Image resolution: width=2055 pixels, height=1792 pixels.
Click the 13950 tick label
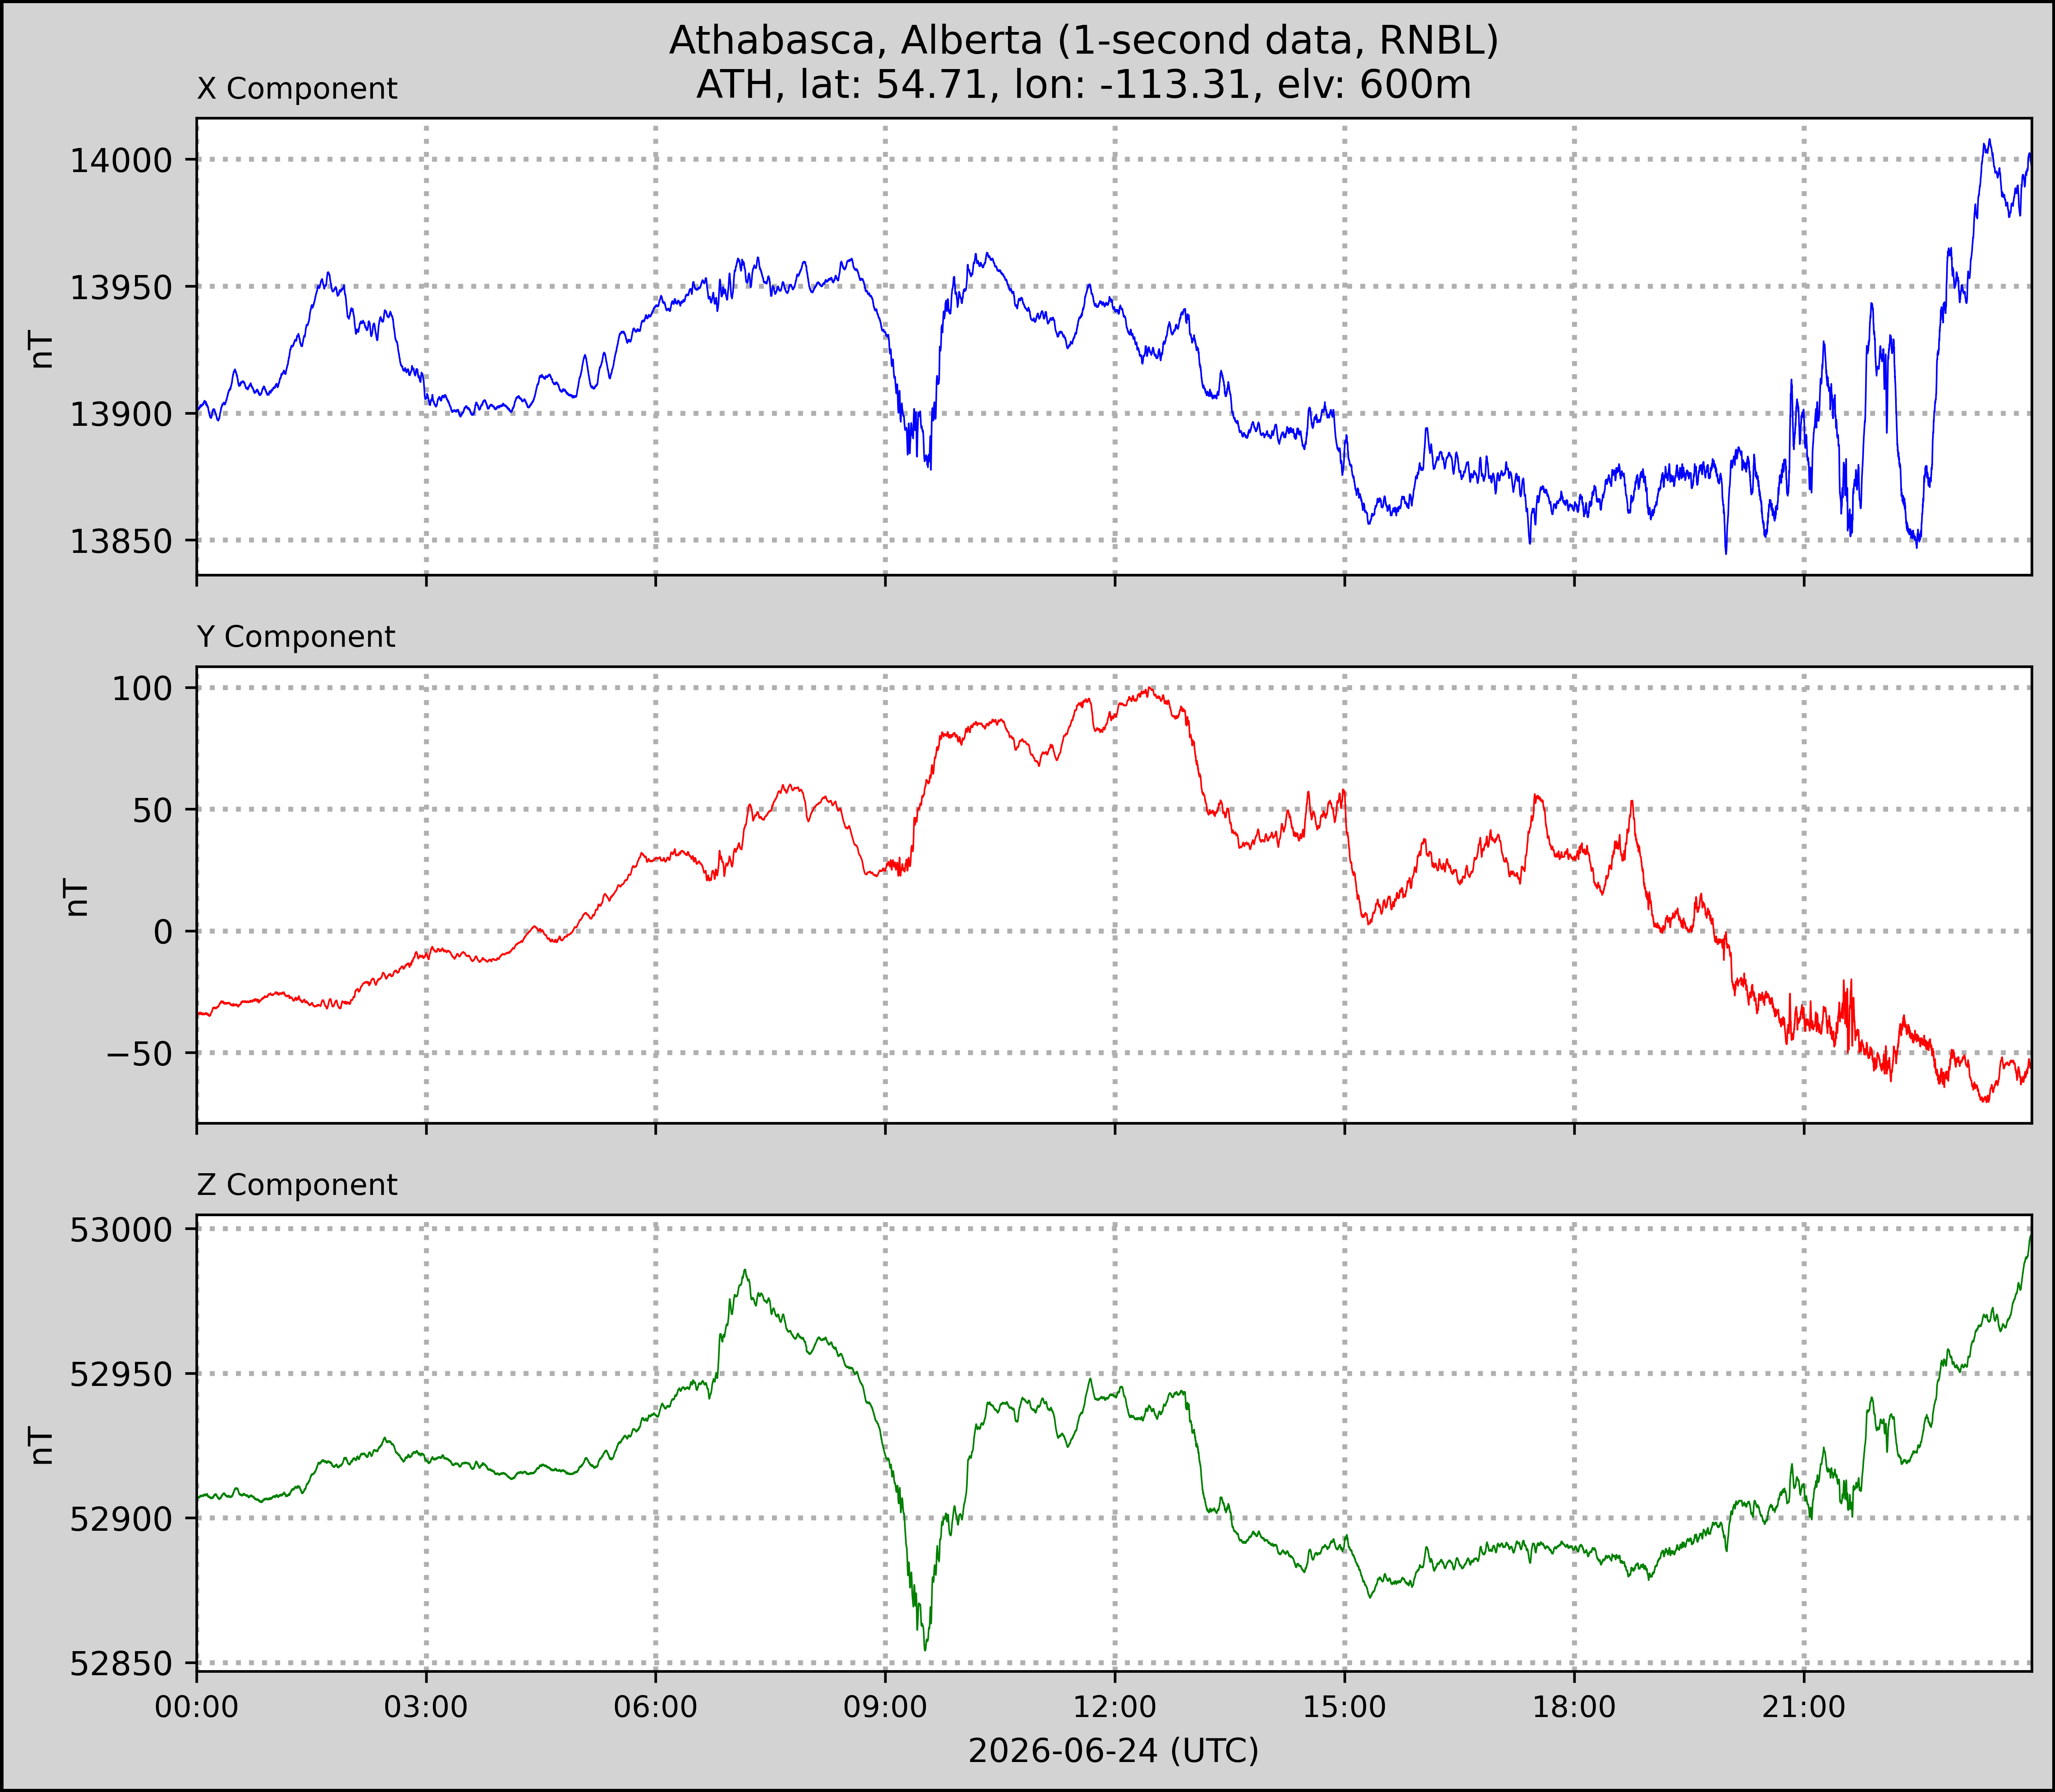(121, 287)
